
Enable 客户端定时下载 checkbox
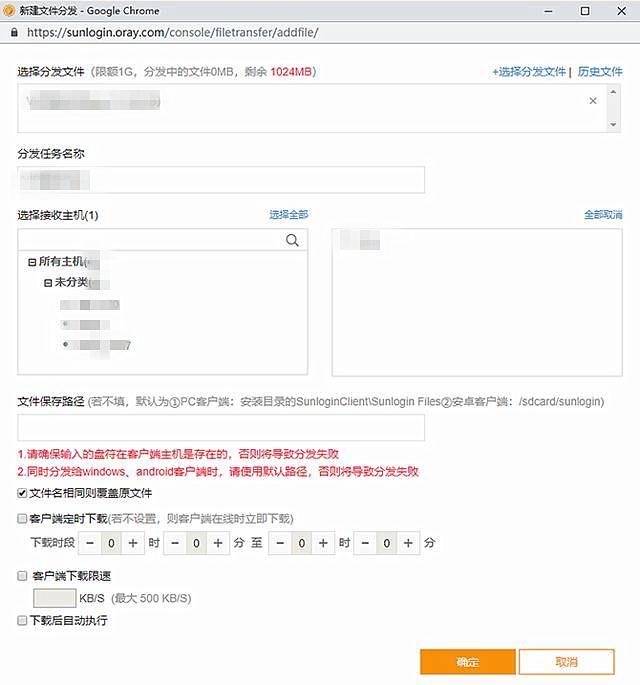point(22,519)
